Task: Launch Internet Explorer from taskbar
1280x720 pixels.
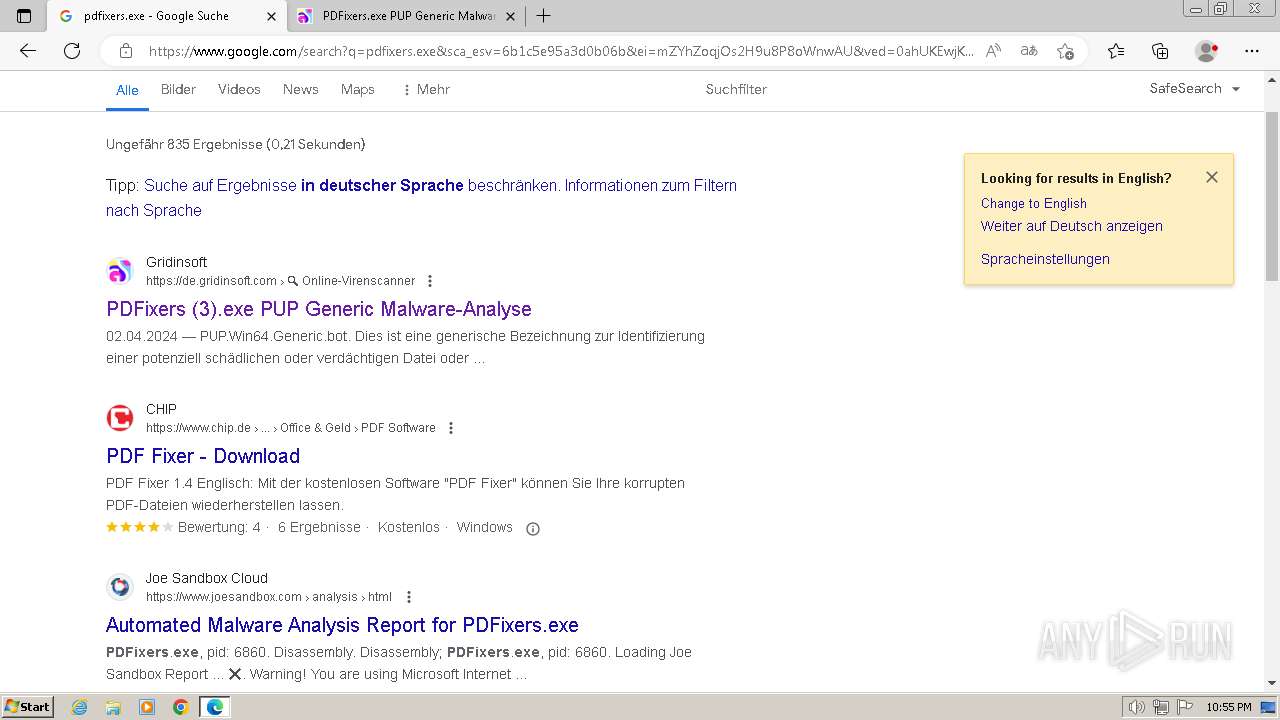Action: click(80, 707)
